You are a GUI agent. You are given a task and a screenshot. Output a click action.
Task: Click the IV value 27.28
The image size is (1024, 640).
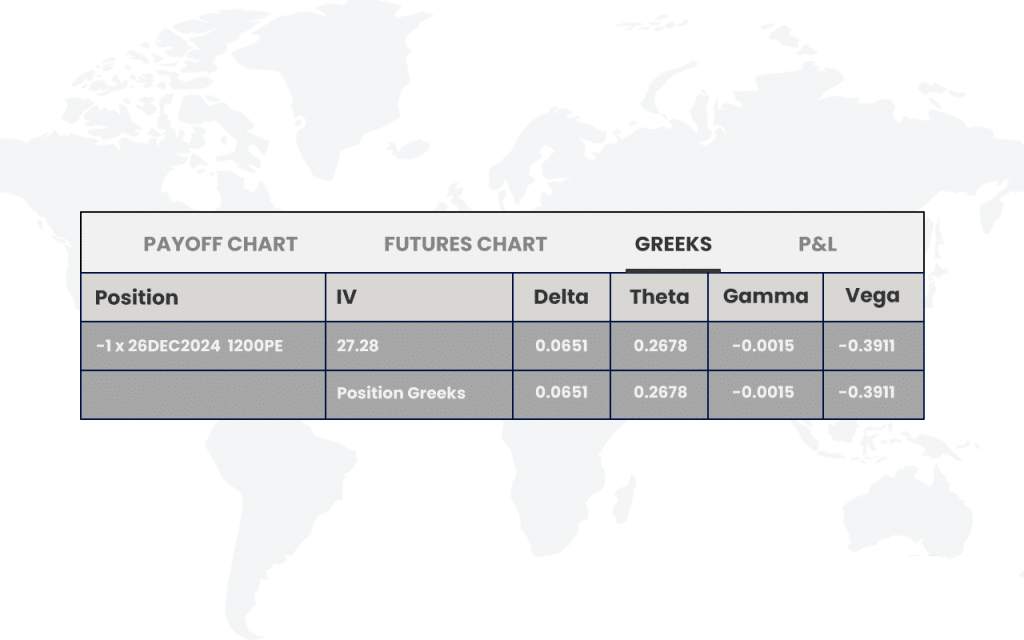[x=352, y=346]
